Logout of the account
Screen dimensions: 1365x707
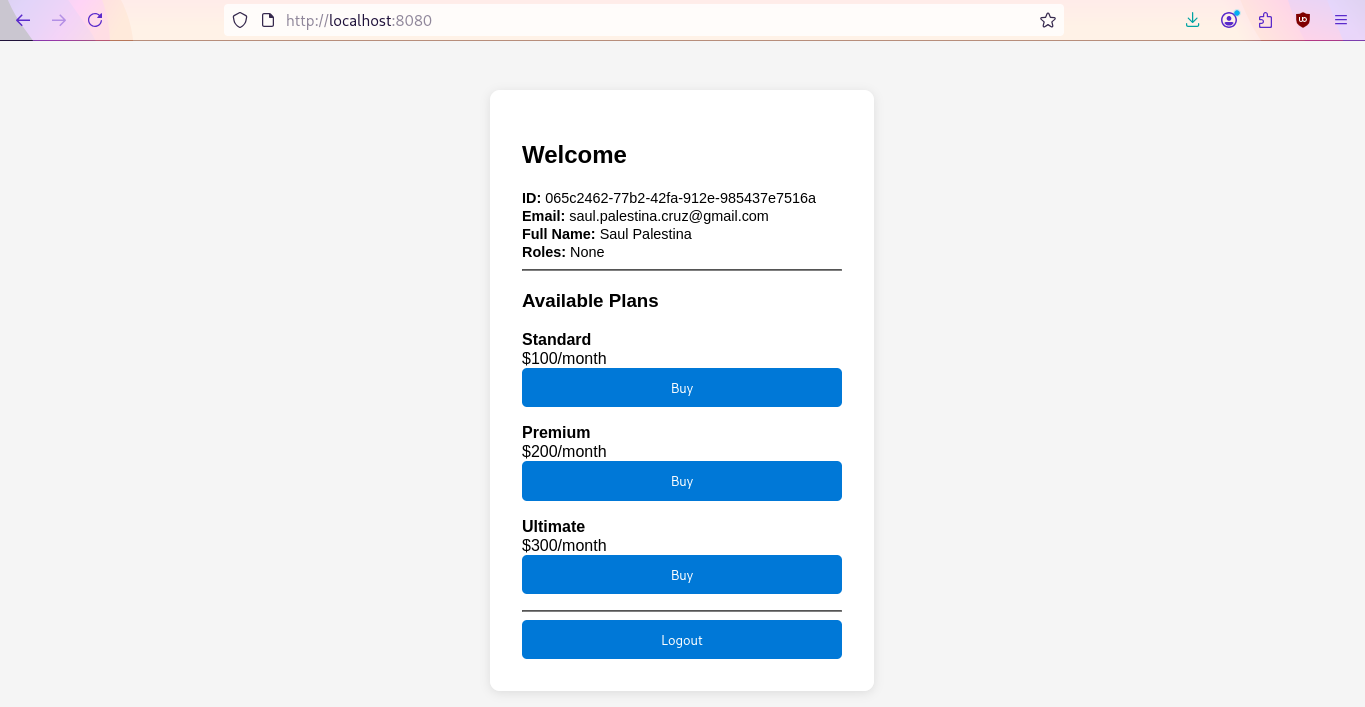pos(681,639)
